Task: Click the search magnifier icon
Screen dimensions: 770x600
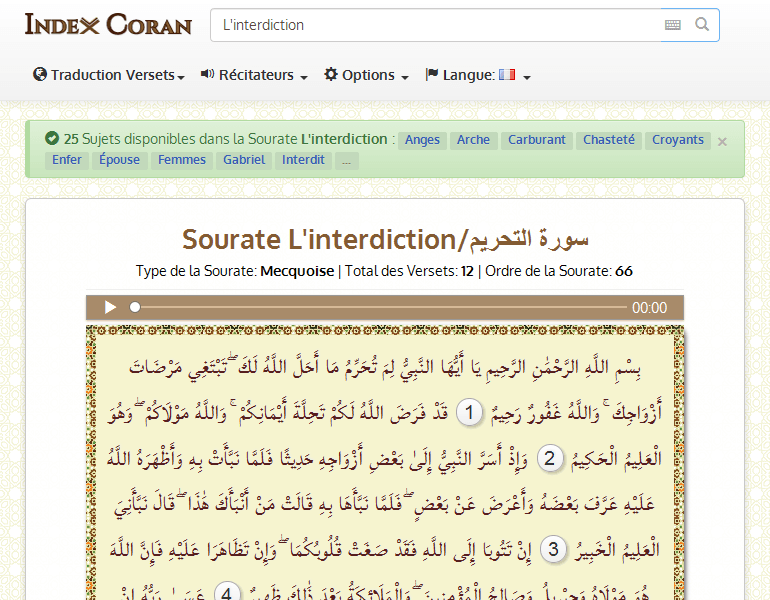Action: [x=703, y=25]
